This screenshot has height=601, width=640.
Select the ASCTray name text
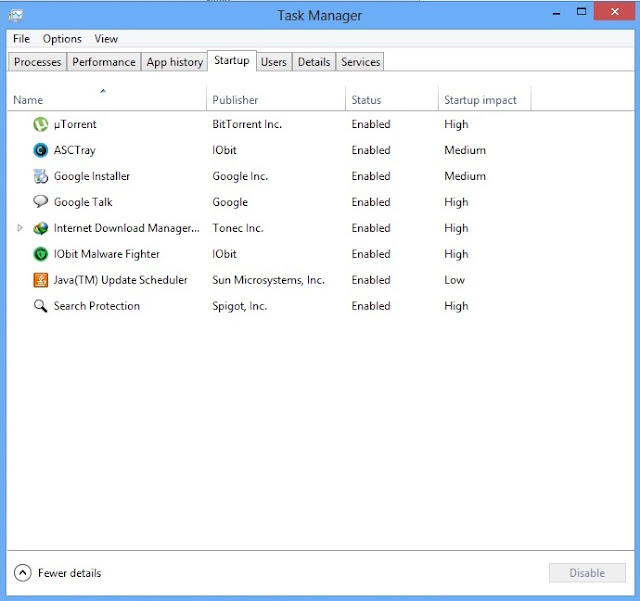(75, 150)
